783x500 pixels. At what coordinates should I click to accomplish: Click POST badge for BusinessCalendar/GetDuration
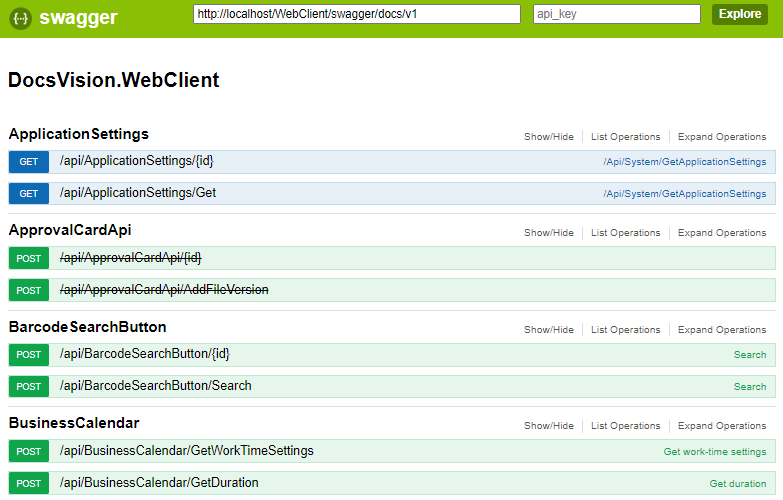(x=29, y=483)
